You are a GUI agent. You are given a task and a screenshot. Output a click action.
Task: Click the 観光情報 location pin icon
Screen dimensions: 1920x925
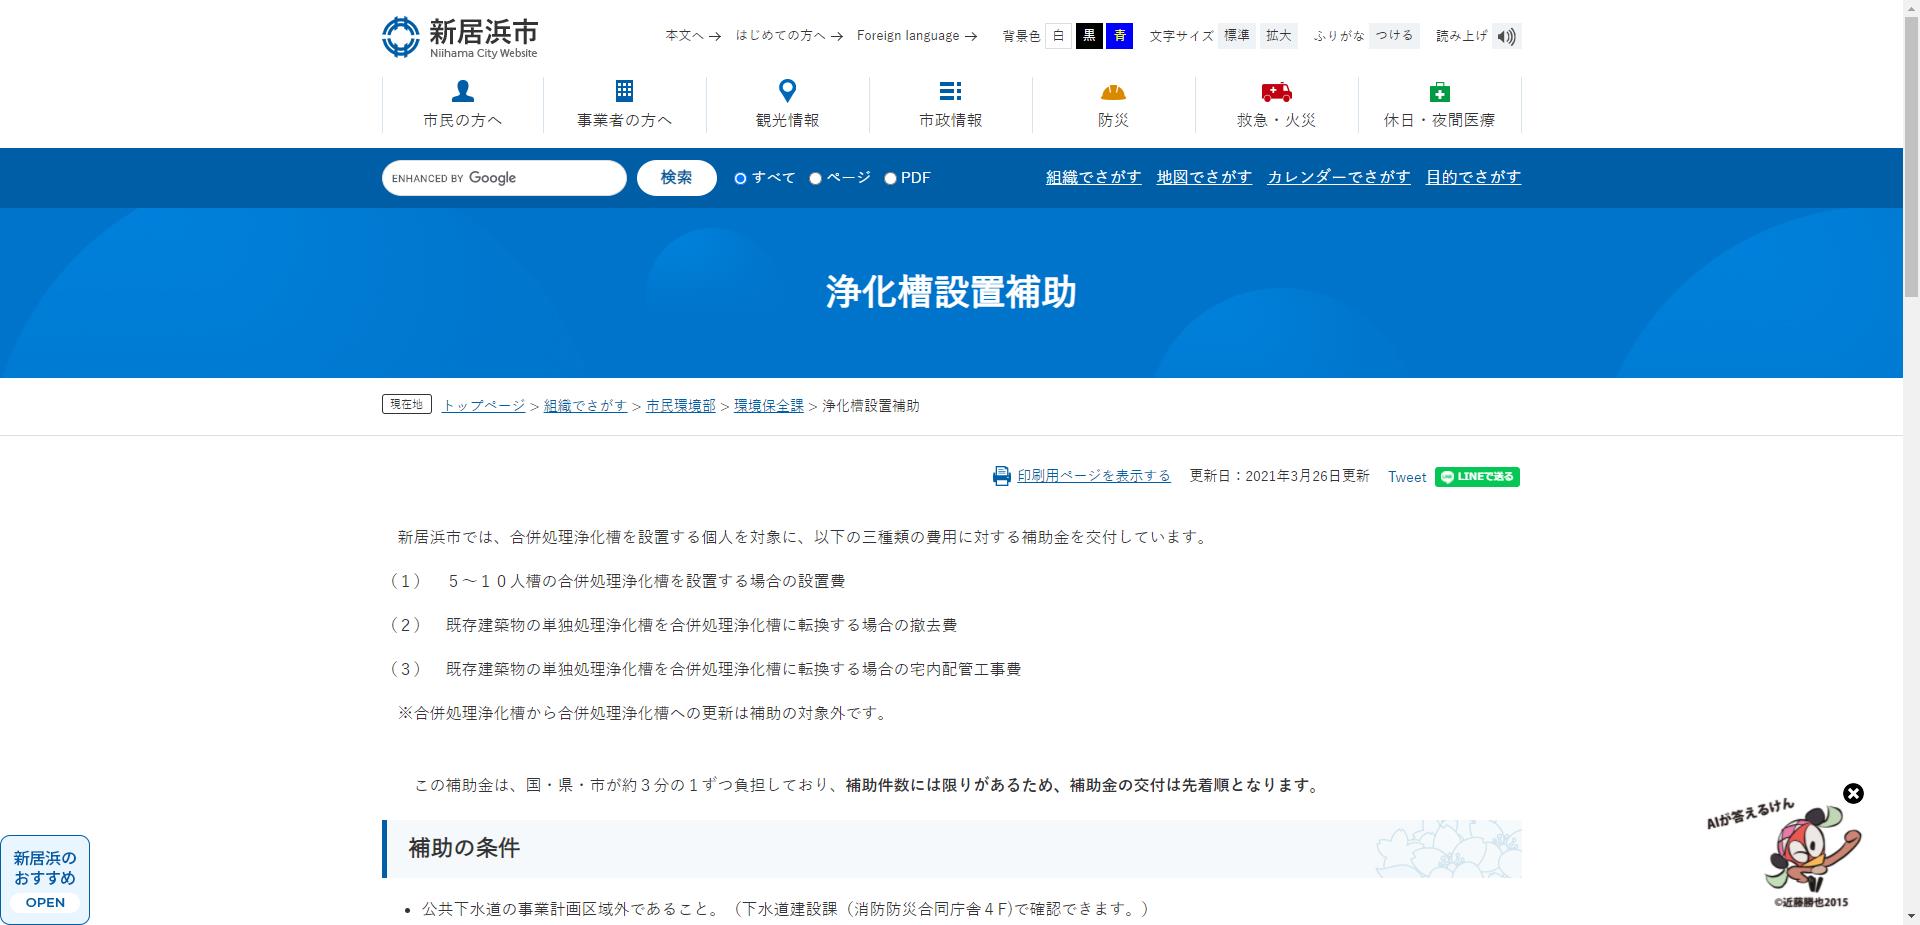click(788, 92)
